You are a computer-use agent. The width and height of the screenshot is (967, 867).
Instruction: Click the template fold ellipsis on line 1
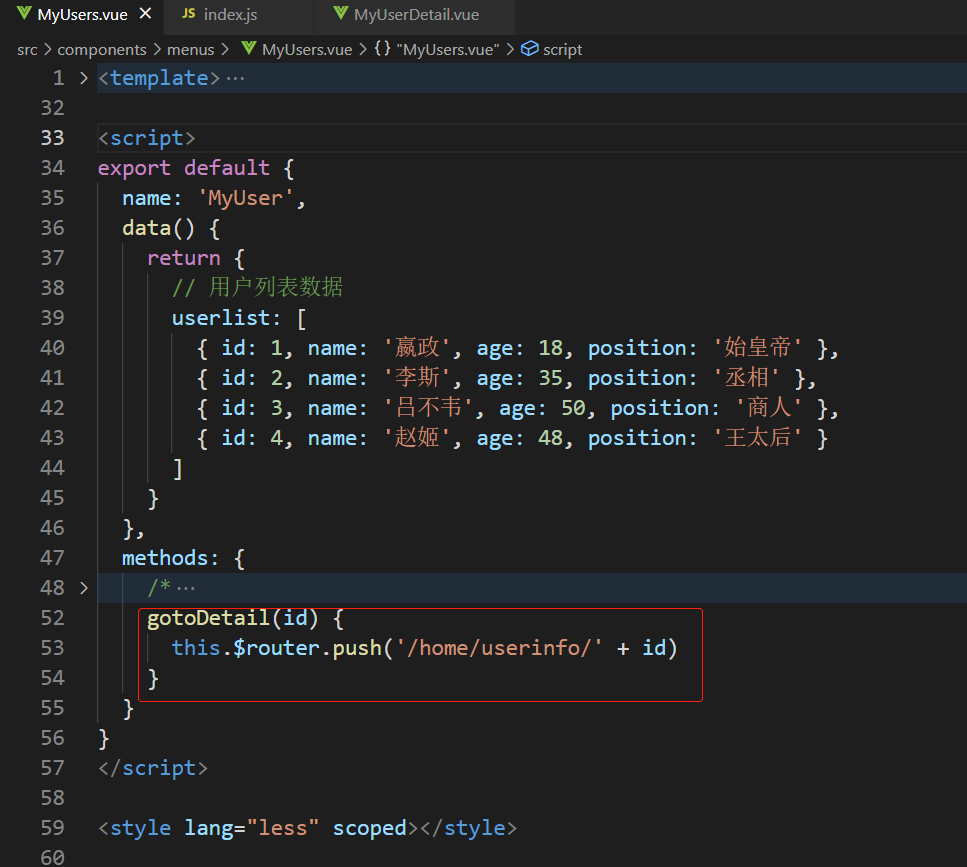pyautogui.click(x=235, y=79)
